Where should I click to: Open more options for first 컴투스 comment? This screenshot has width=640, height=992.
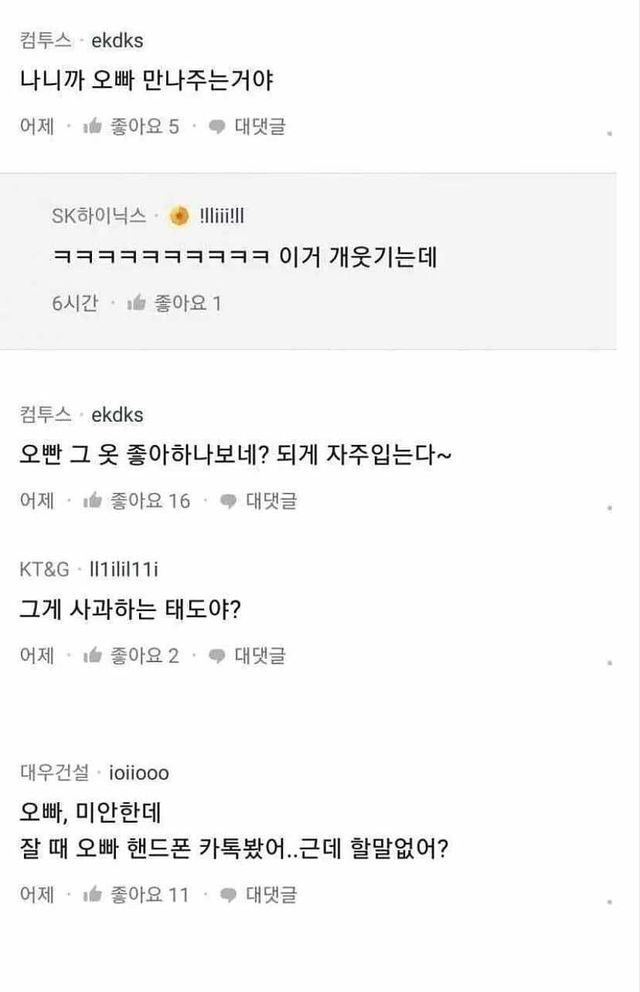coord(609,132)
